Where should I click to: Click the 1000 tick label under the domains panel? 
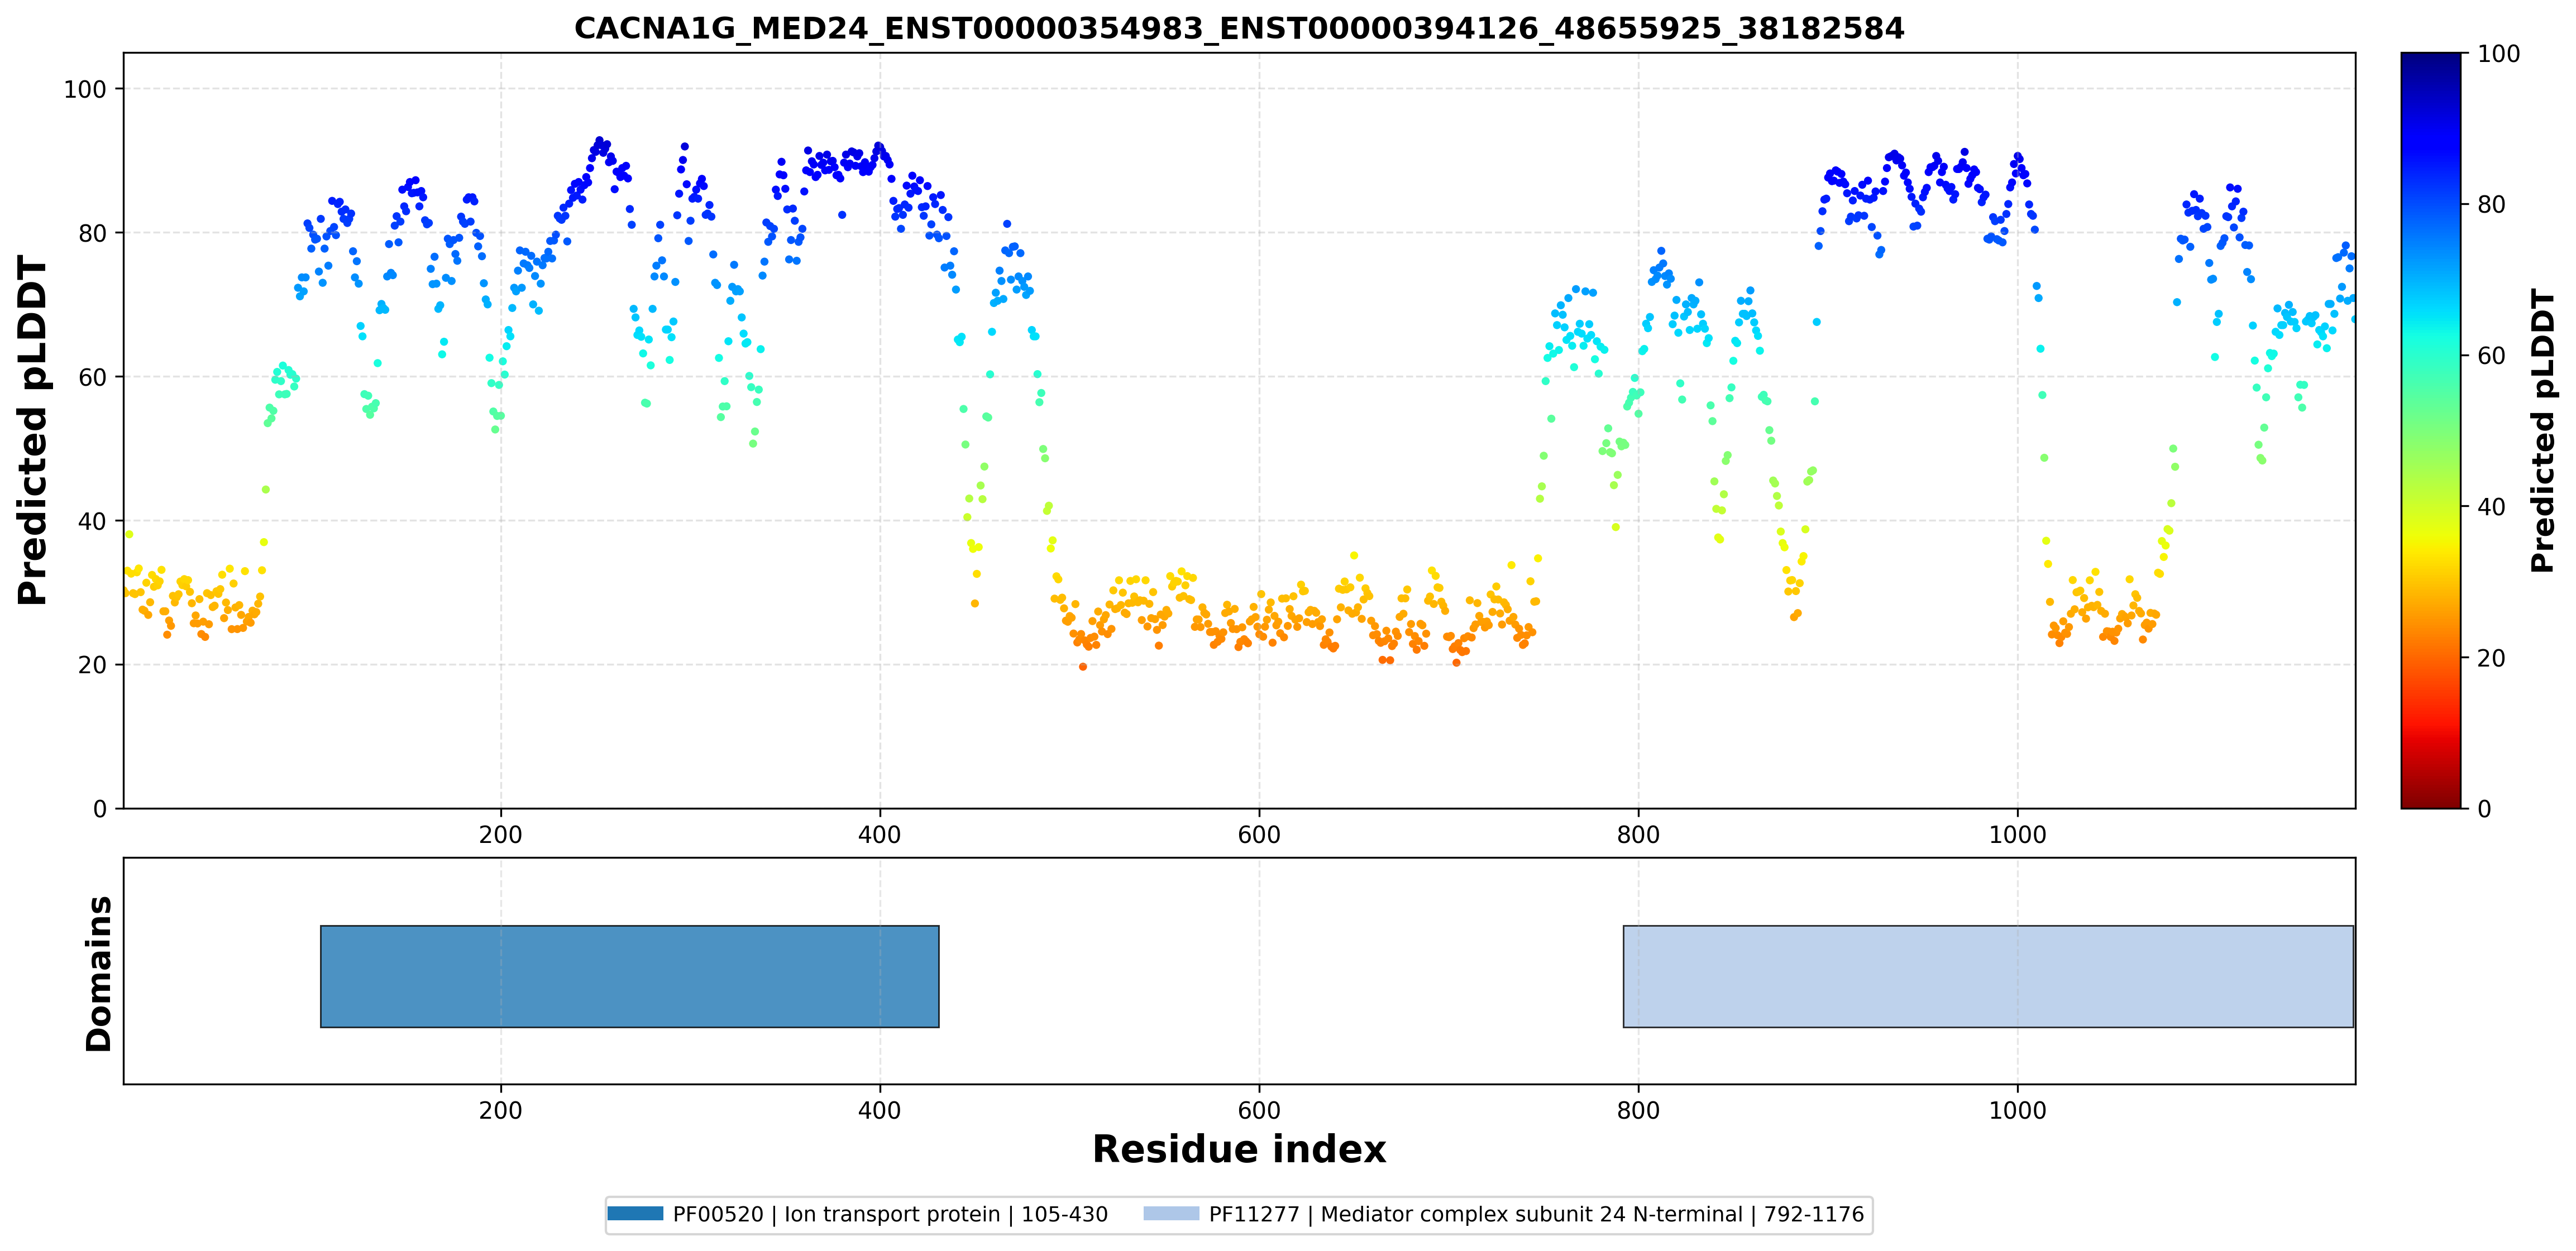[2017, 1110]
